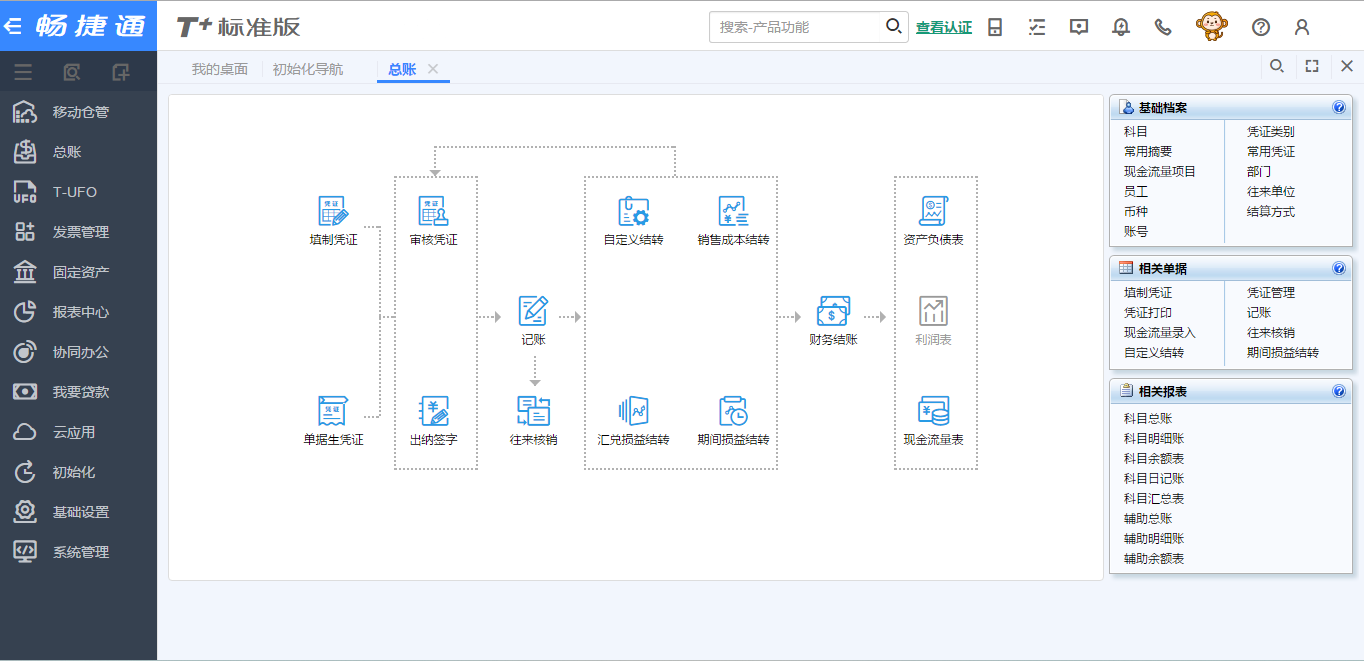Switch to the 初始化导航 tab

pos(308,69)
